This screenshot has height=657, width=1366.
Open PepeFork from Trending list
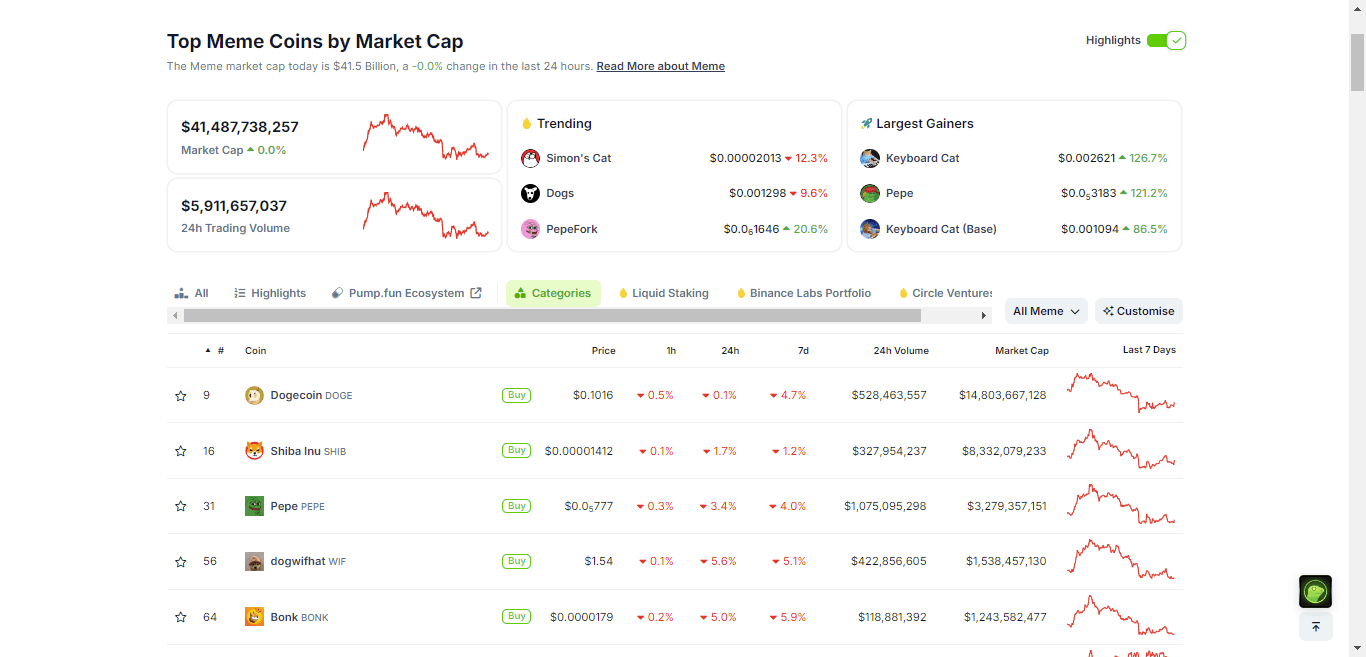coord(572,229)
